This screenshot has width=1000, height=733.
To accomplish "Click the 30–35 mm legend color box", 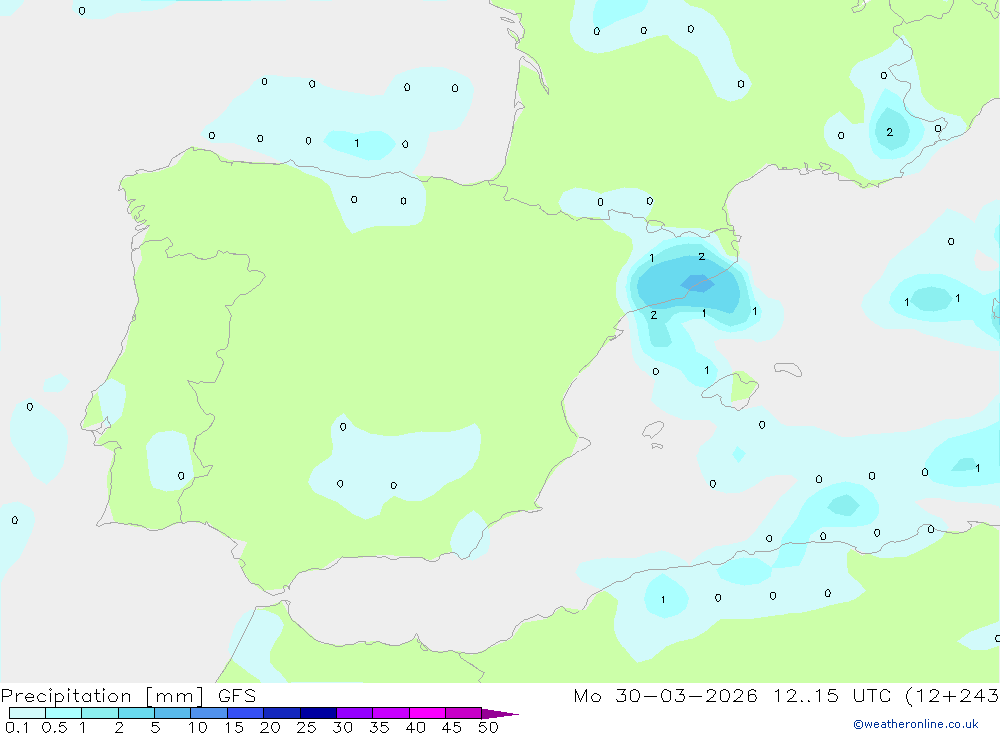I will point(355,713).
